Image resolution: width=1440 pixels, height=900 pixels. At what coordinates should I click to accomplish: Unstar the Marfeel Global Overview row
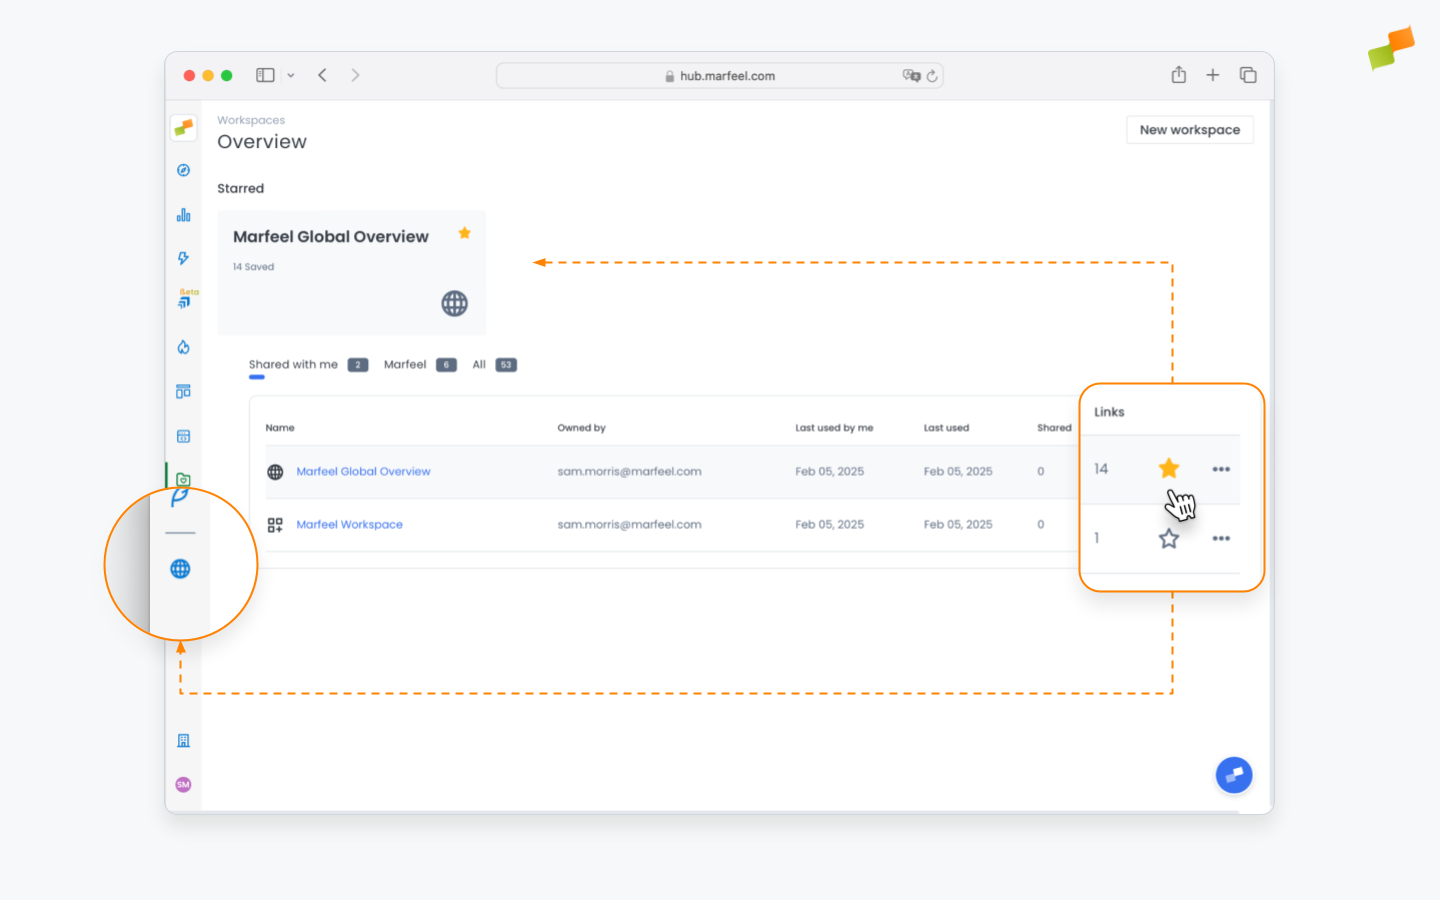(1168, 468)
